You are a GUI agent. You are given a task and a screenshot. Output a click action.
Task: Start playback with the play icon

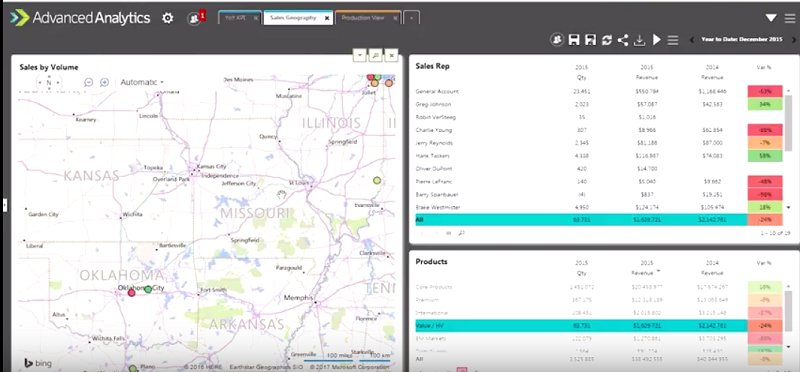click(x=657, y=40)
